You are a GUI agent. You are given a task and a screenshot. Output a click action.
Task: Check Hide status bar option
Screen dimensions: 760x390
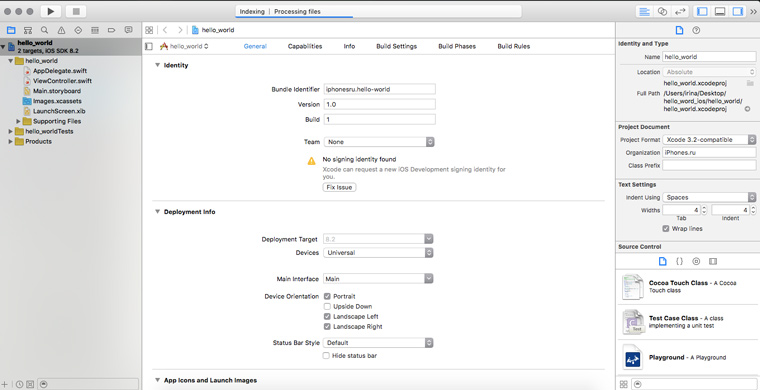pos(326,356)
